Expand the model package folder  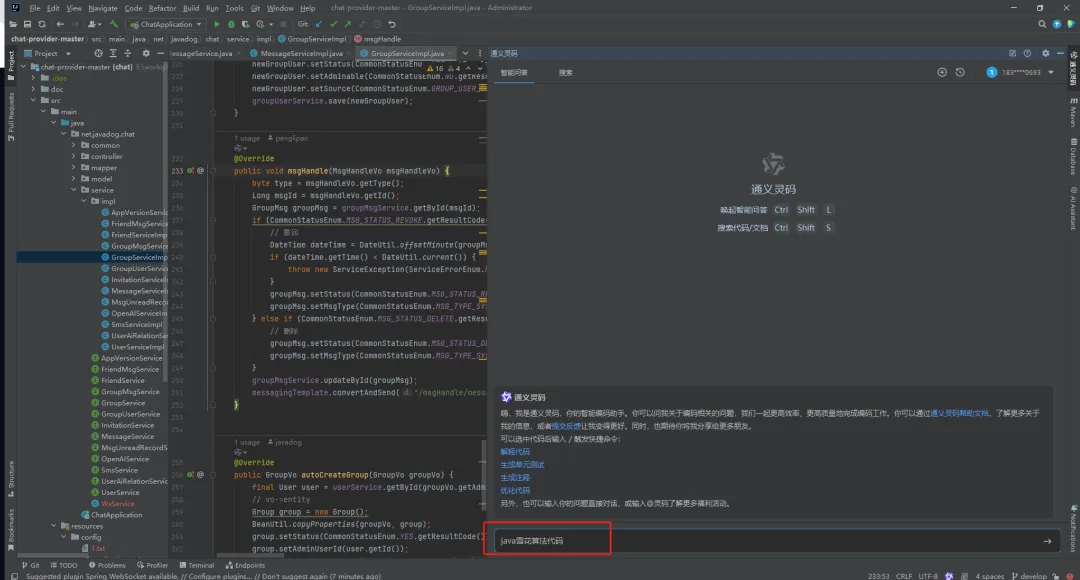[x=74, y=178]
